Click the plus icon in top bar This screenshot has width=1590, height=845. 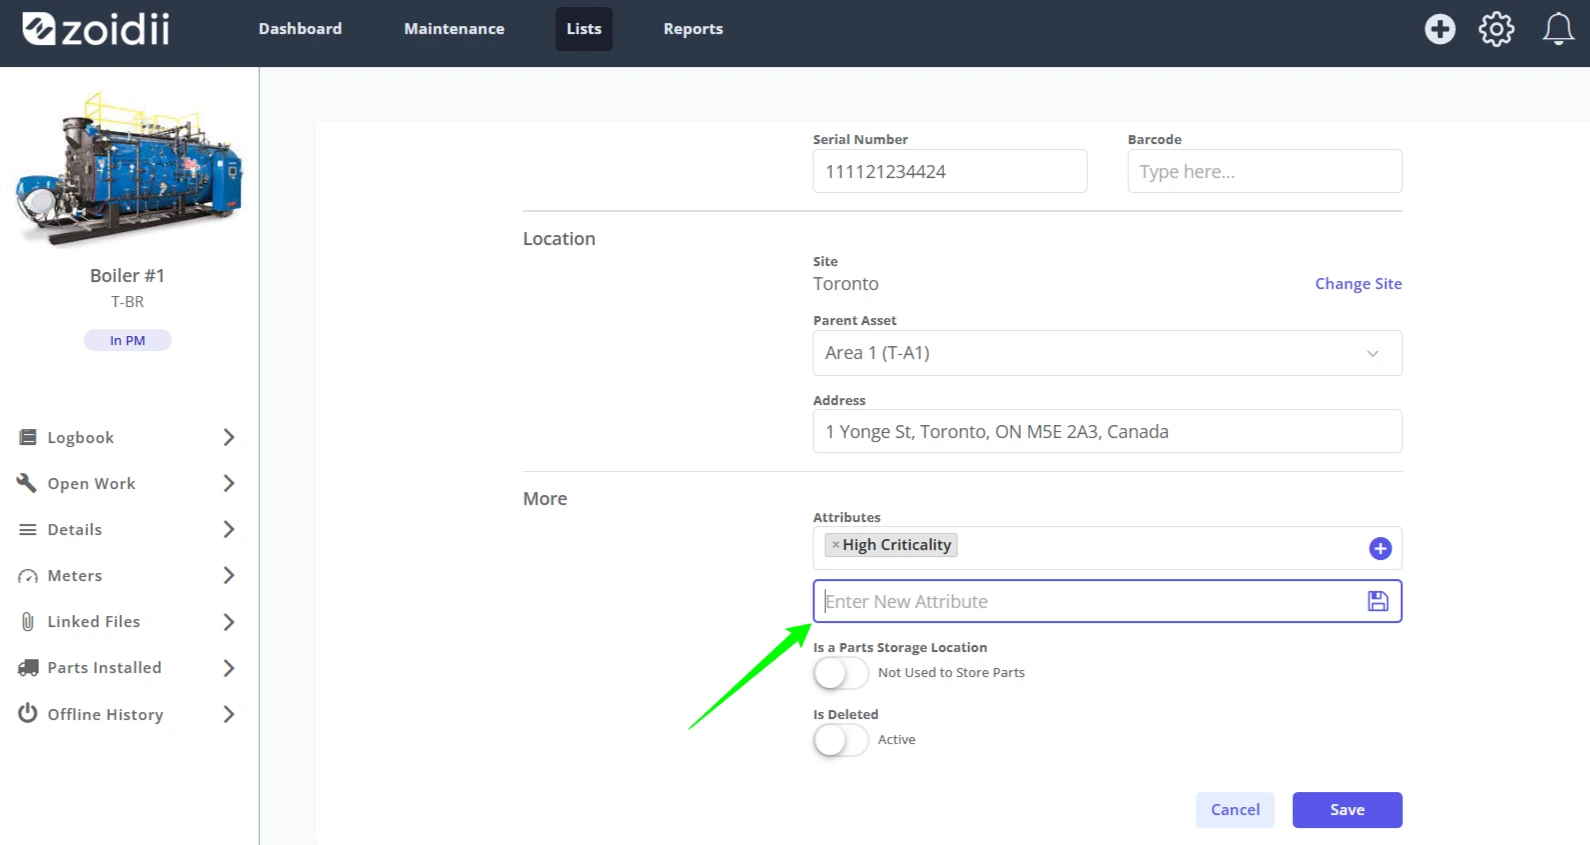pyautogui.click(x=1440, y=29)
